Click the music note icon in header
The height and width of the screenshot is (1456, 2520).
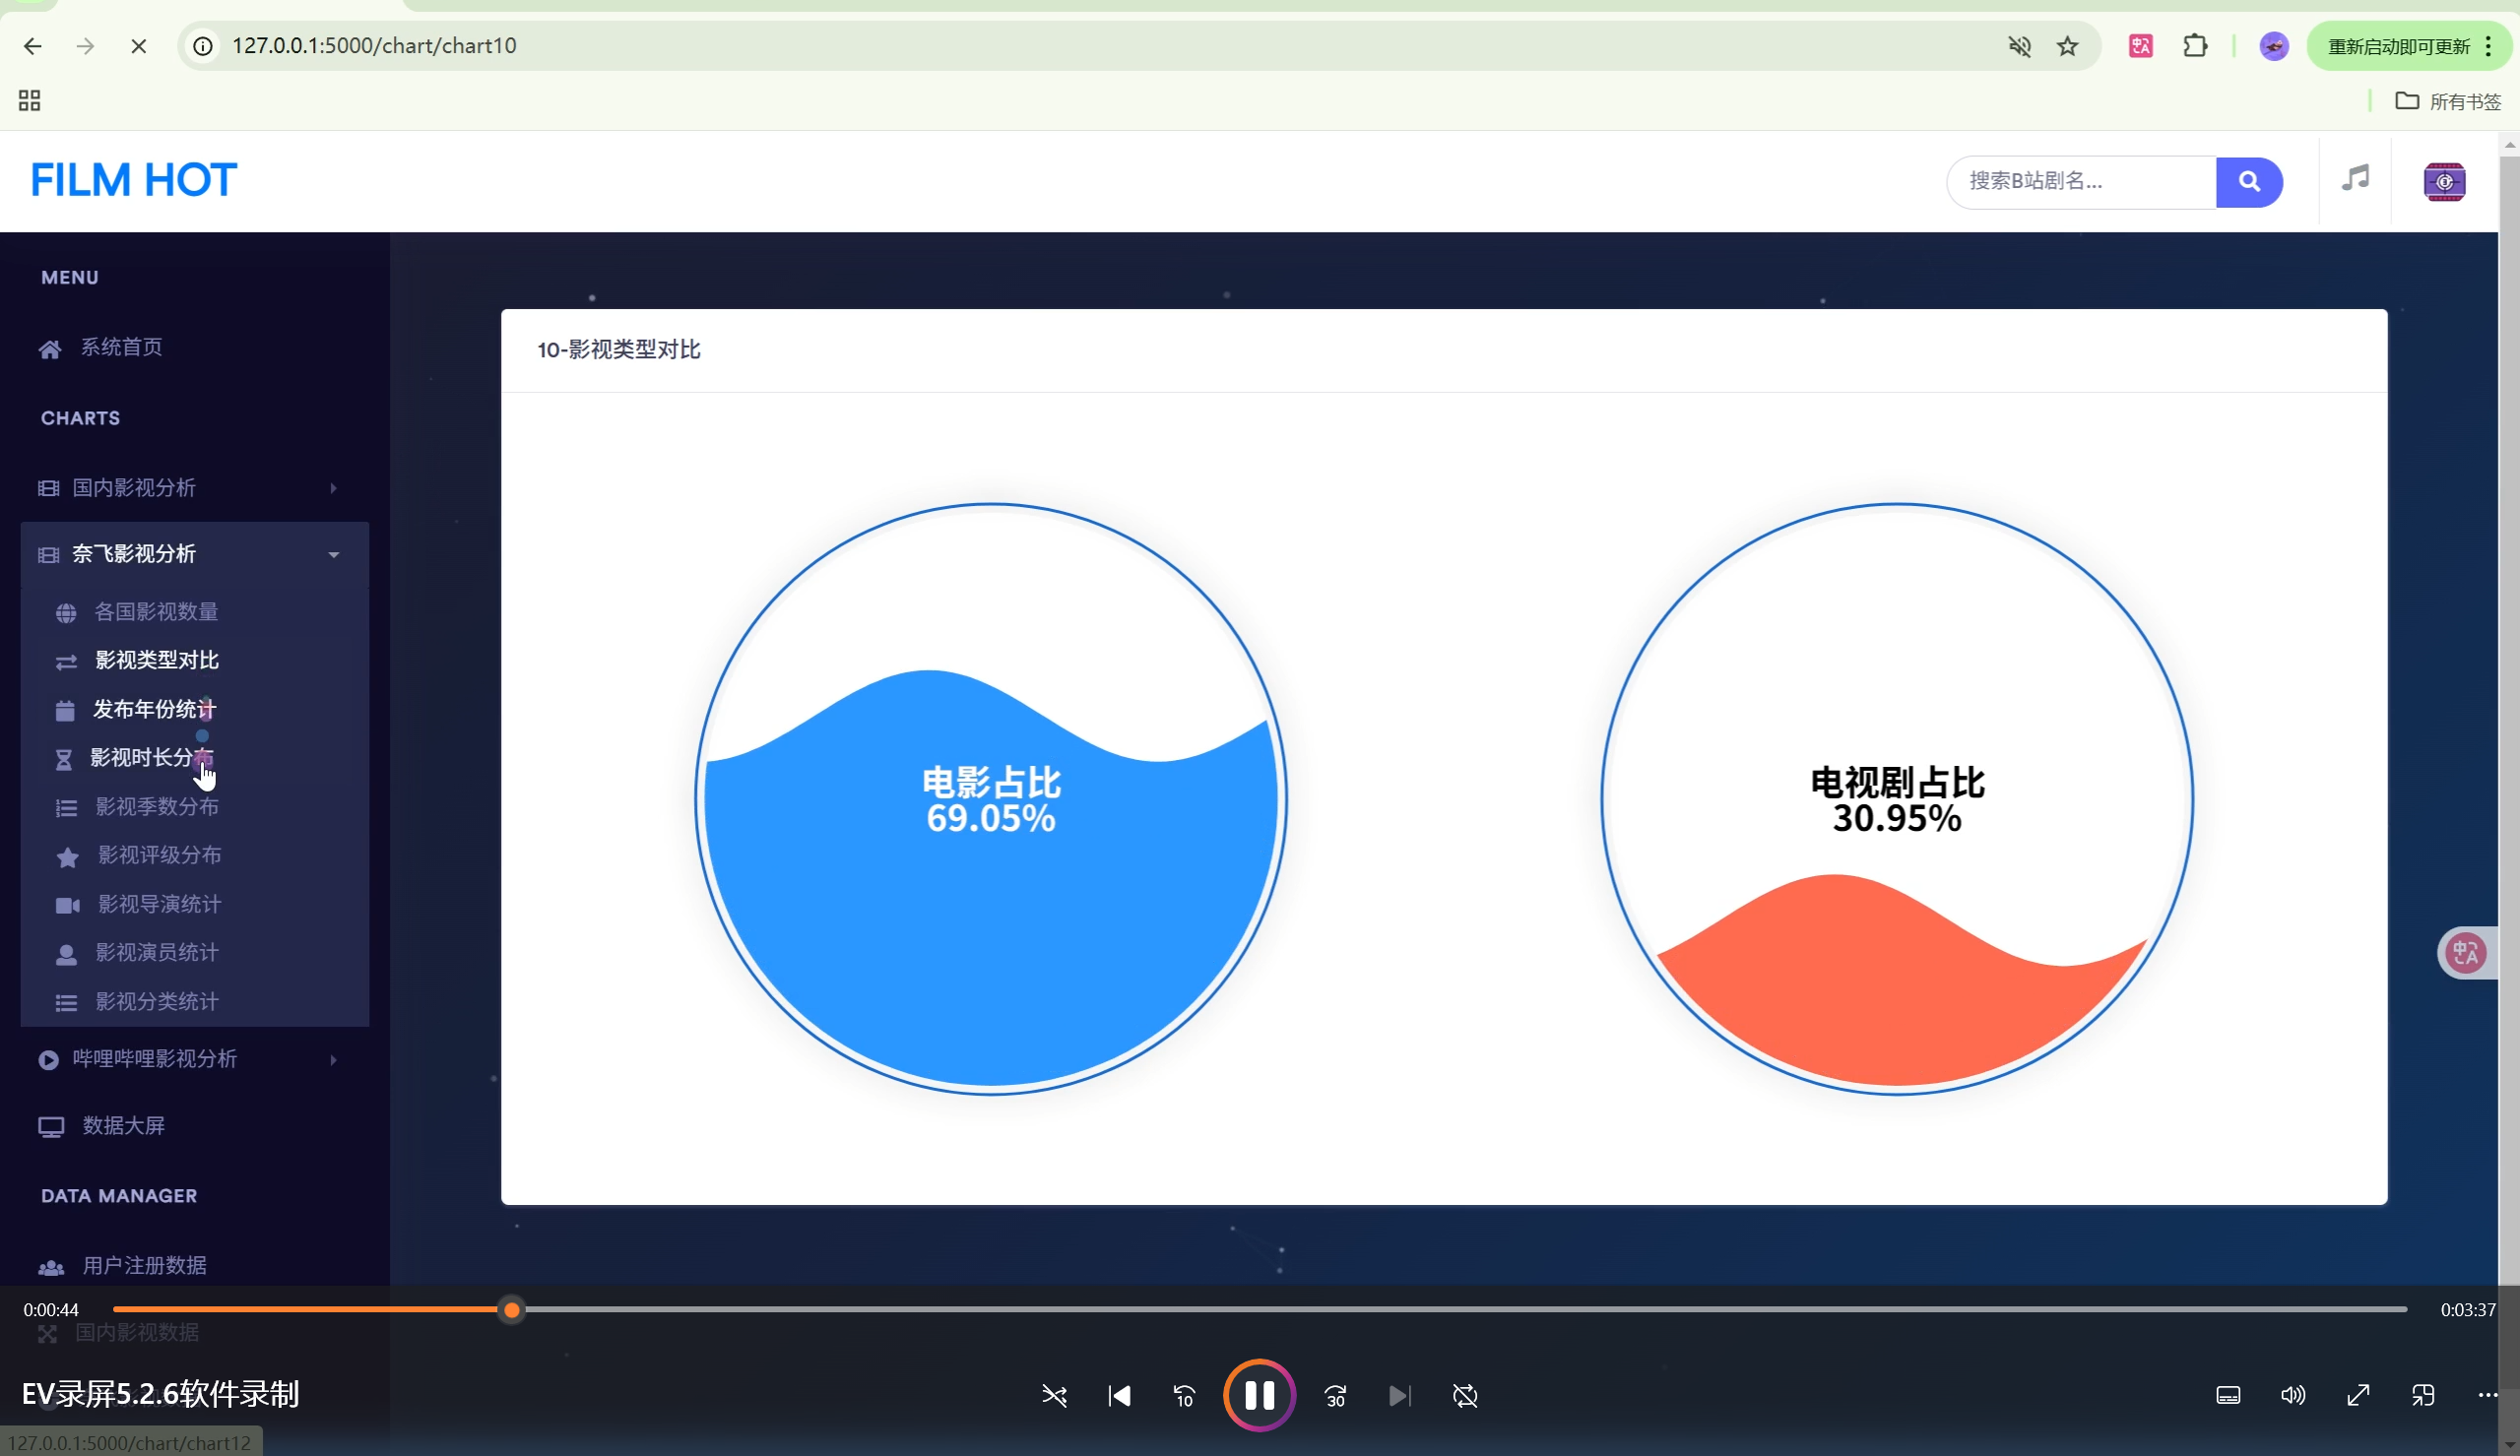coord(2355,179)
